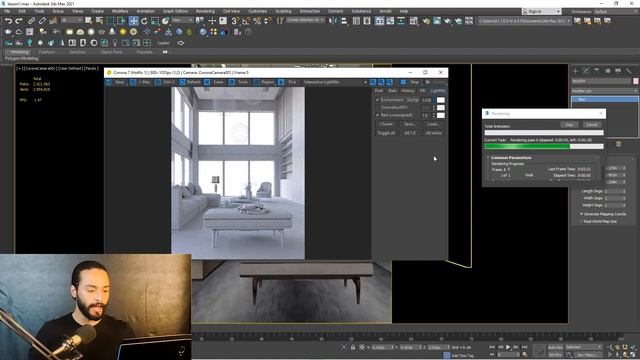Activate the Select and Rotate tool

click(144, 20)
